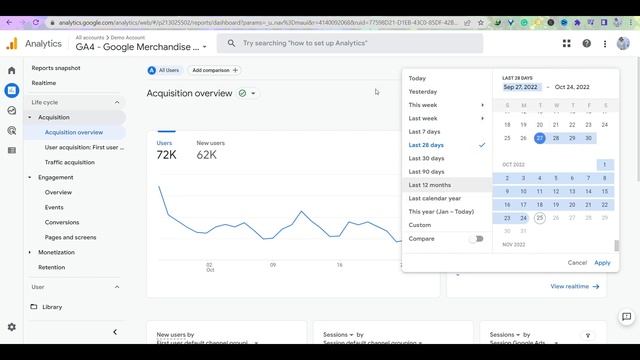
Task: Open the Library folder icon
Action: [34, 307]
